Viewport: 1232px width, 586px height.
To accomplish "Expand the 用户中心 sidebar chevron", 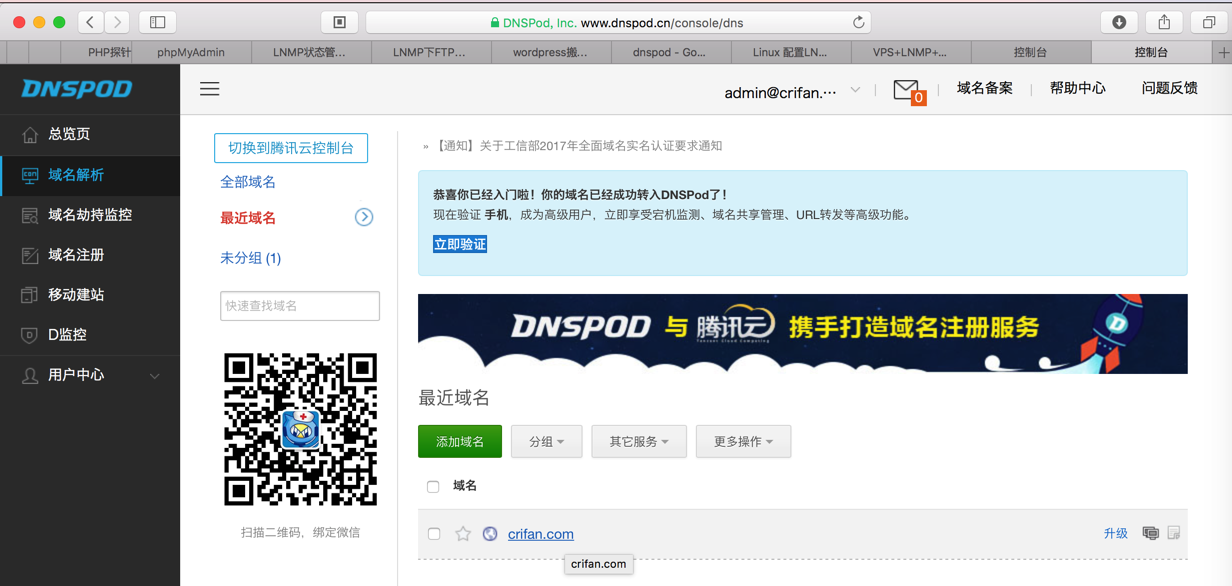I will click(x=155, y=376).
